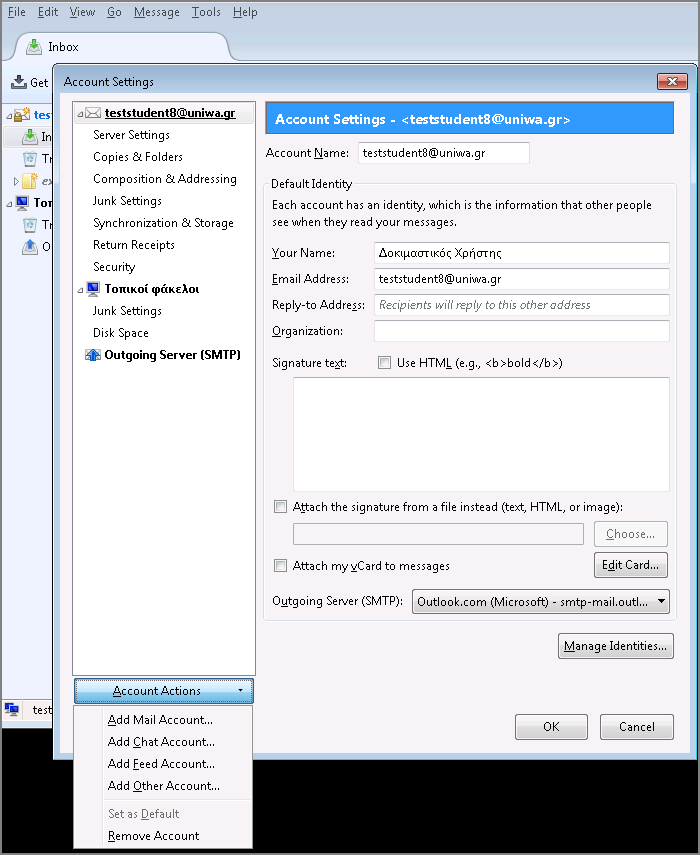
Task: Click the first Trash icon under the Inbox folder
Action: coord(30,159)
